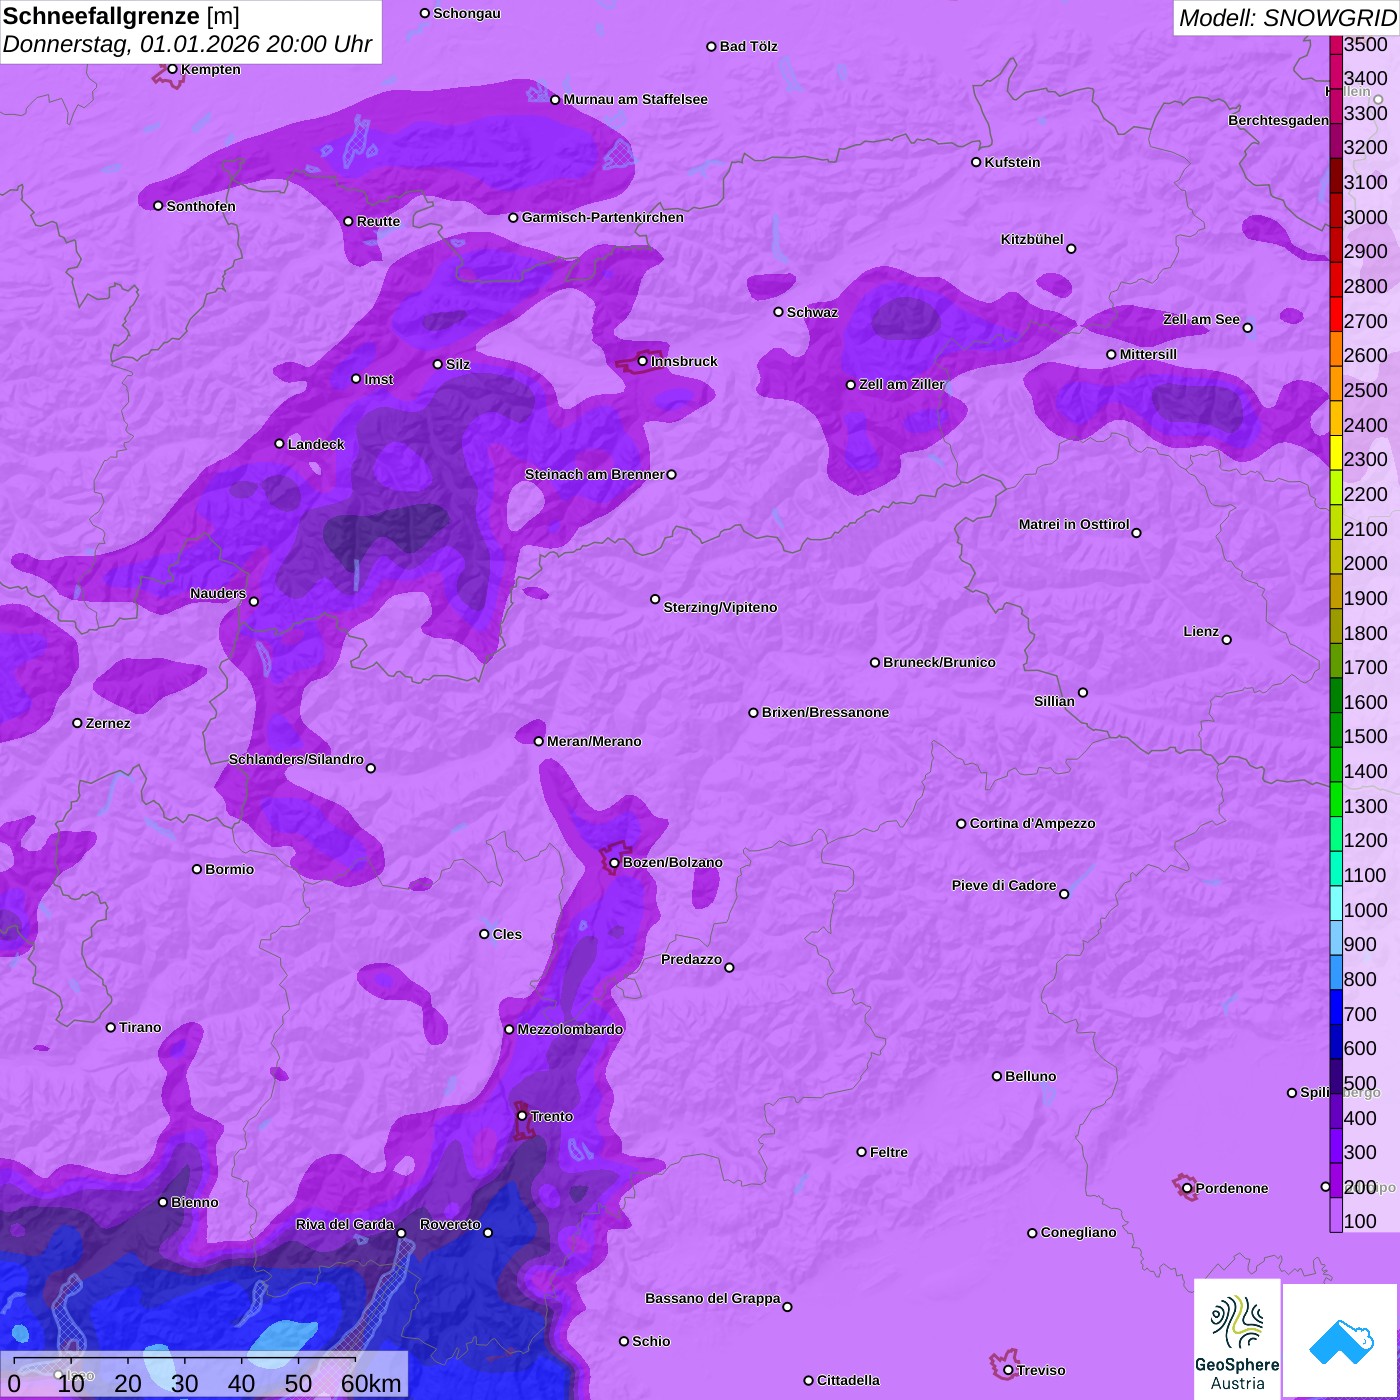Click the 'Bormio' label
The image size is (1400, 1400).
pyautogui.click(x=229, y=869)
